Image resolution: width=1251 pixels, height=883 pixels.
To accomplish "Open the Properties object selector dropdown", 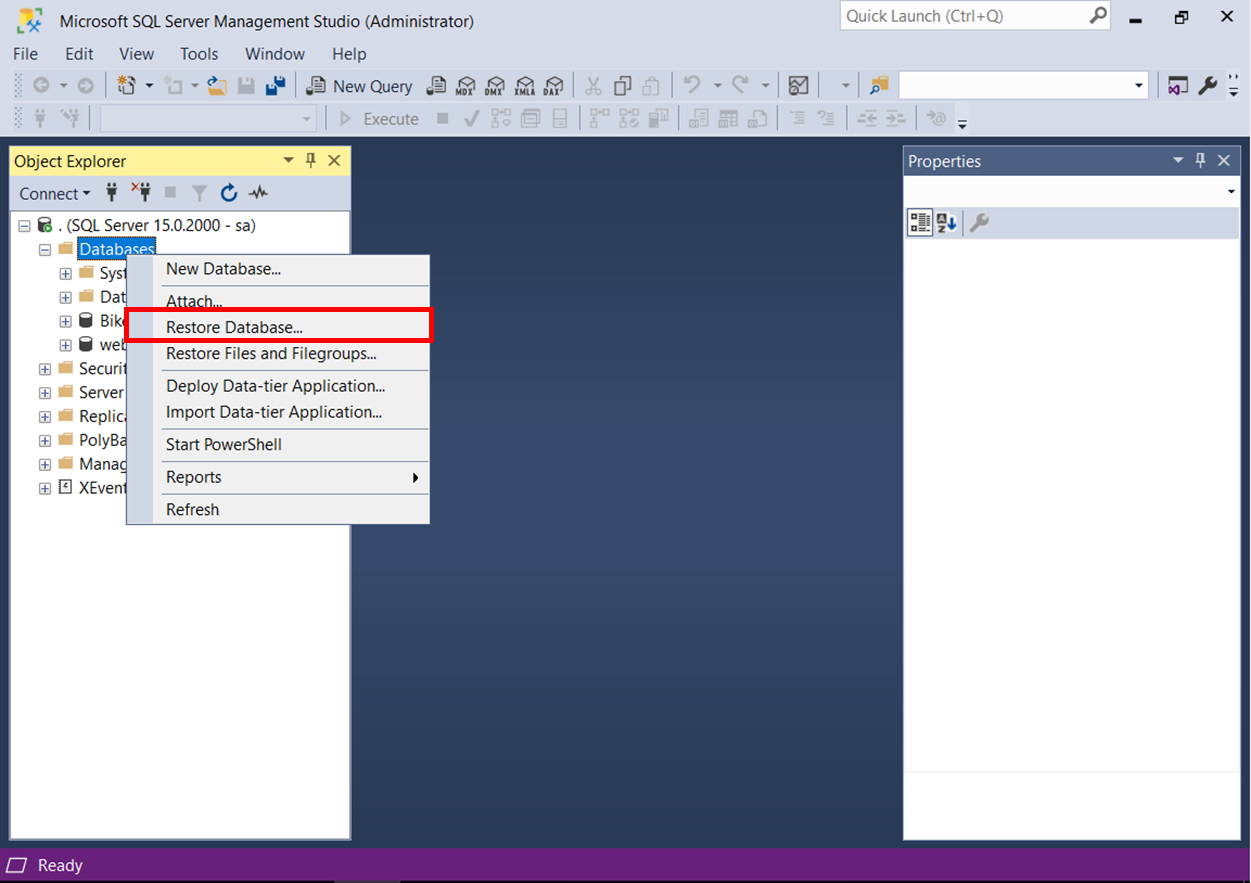I will 1230,191.
